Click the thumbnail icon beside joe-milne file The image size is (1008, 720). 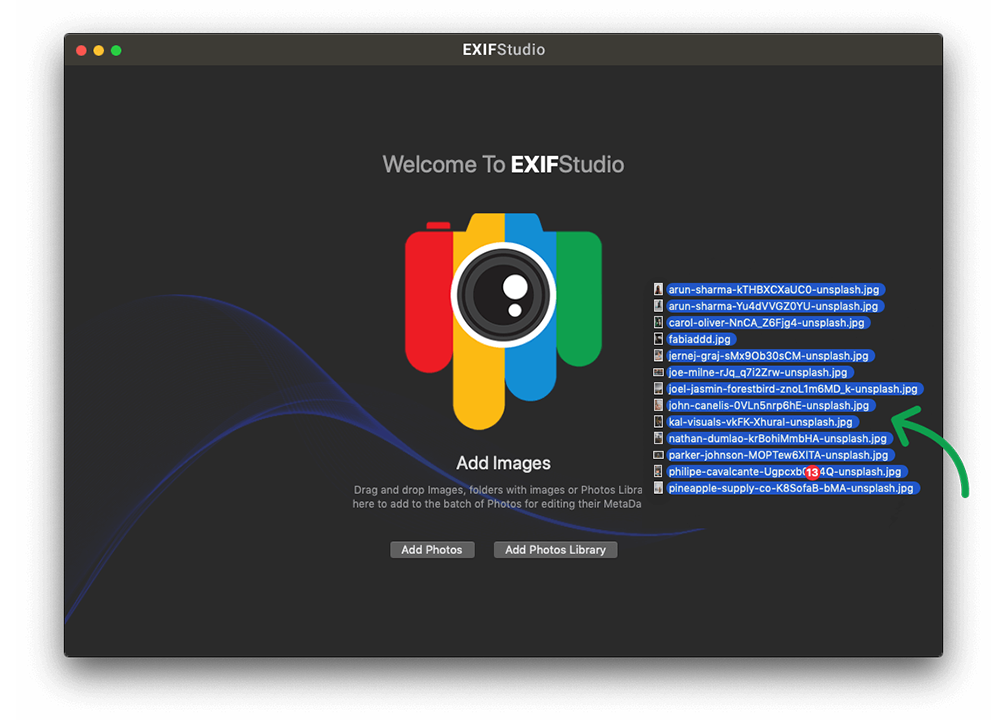point(658,372)
